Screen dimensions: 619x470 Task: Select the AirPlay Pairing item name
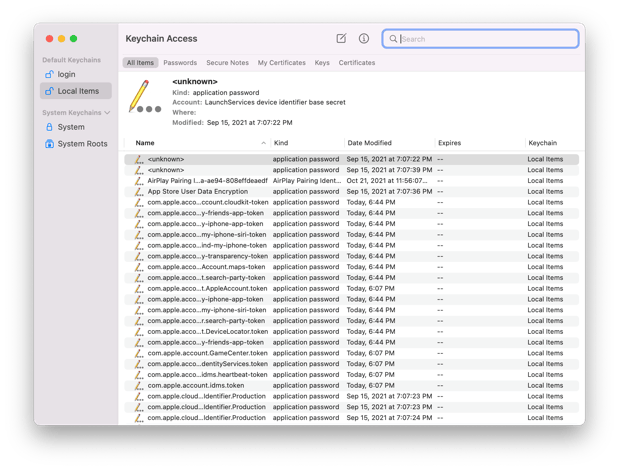(x=208, y=181)
